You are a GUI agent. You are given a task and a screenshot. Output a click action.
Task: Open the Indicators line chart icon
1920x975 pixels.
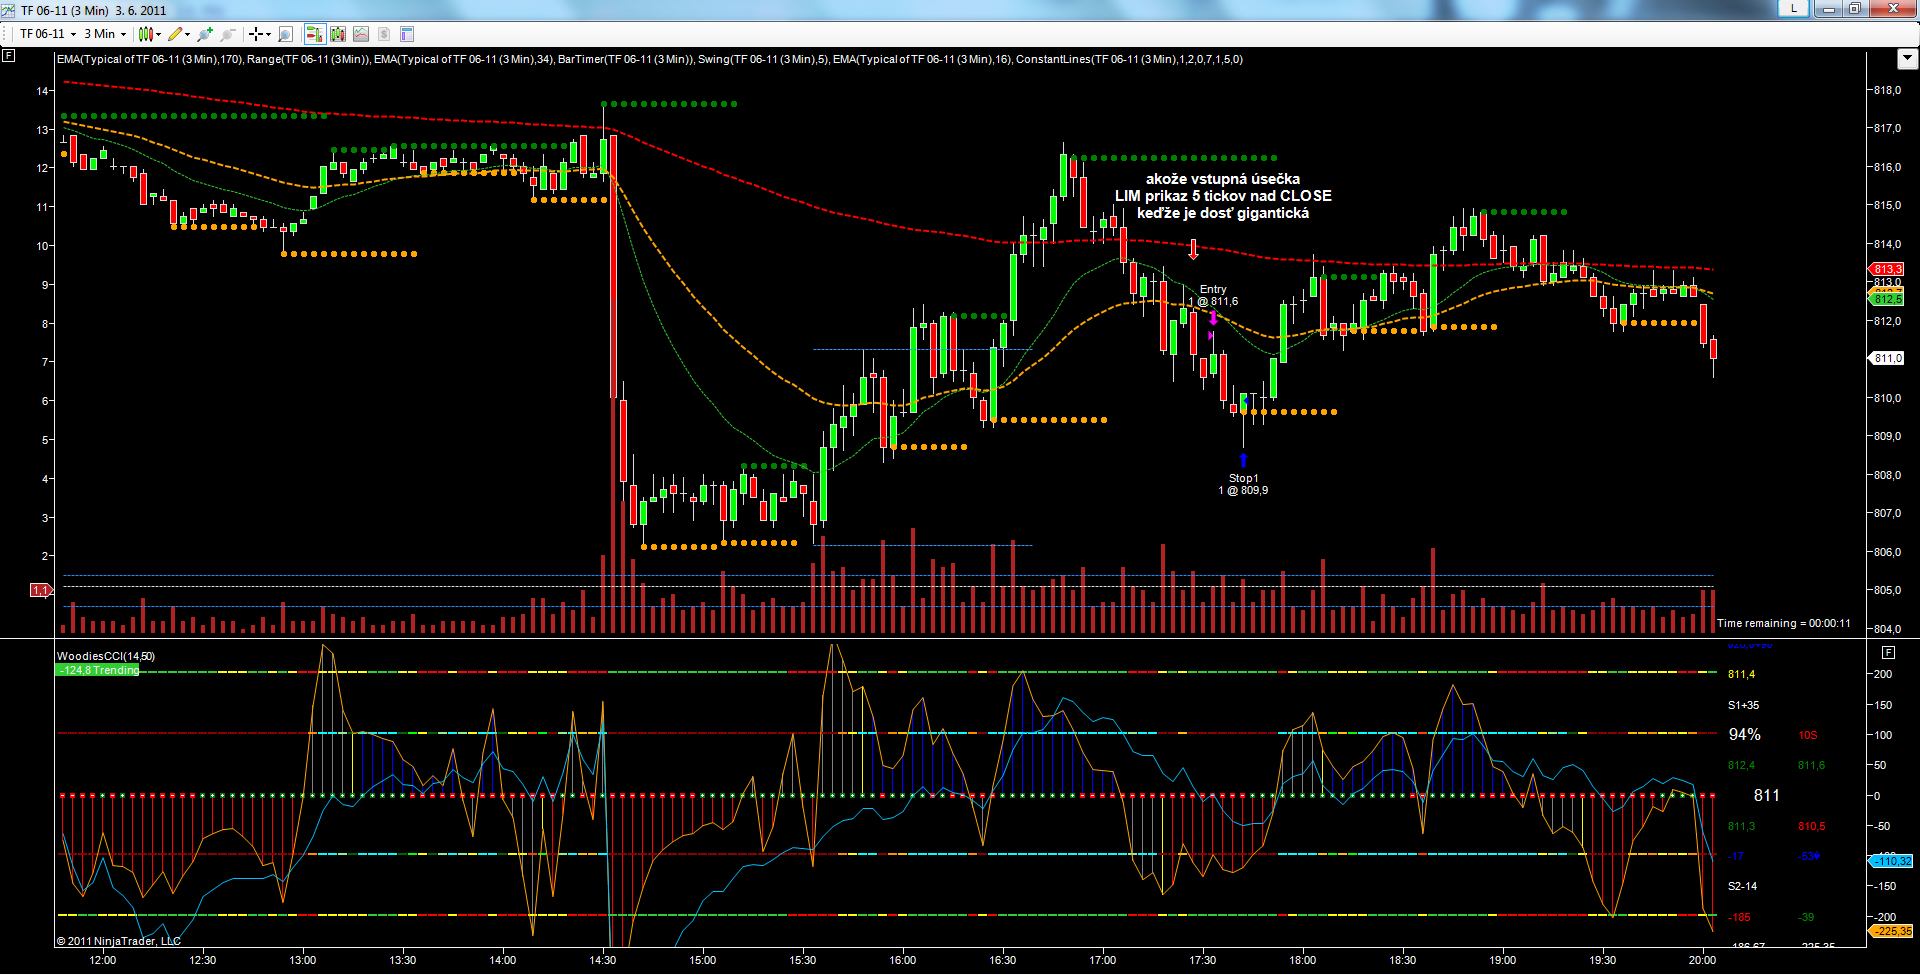pos(361,34)
